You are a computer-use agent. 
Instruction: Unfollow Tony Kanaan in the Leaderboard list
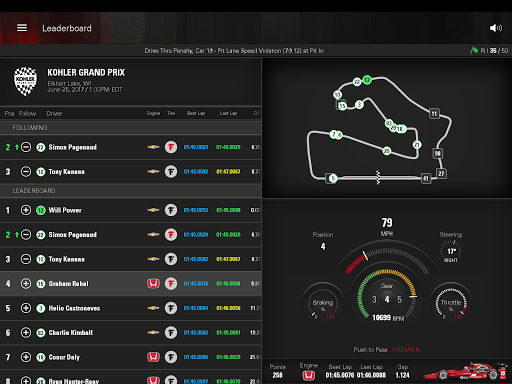pos(26,259)
